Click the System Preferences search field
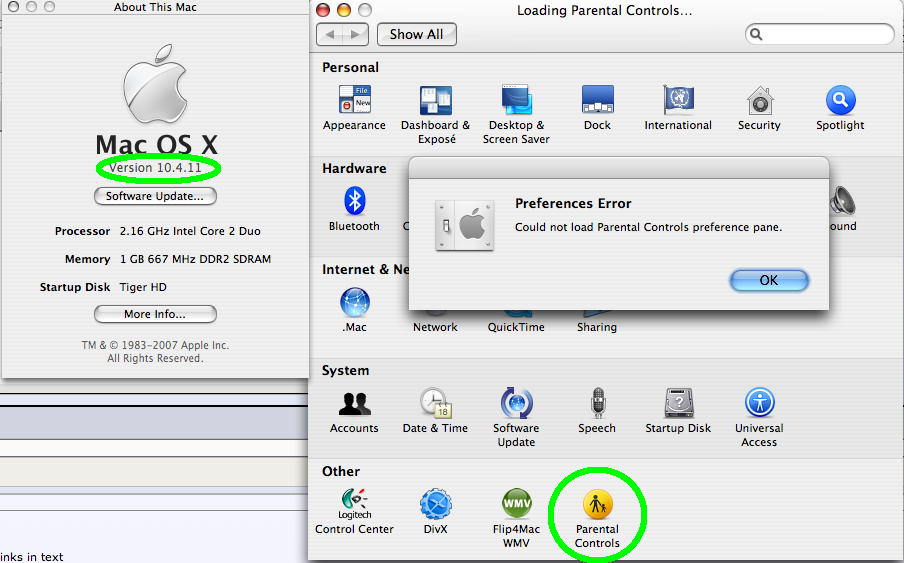This screenshot has height=563, width=904. pyautogui.click(x=819, y=34)
